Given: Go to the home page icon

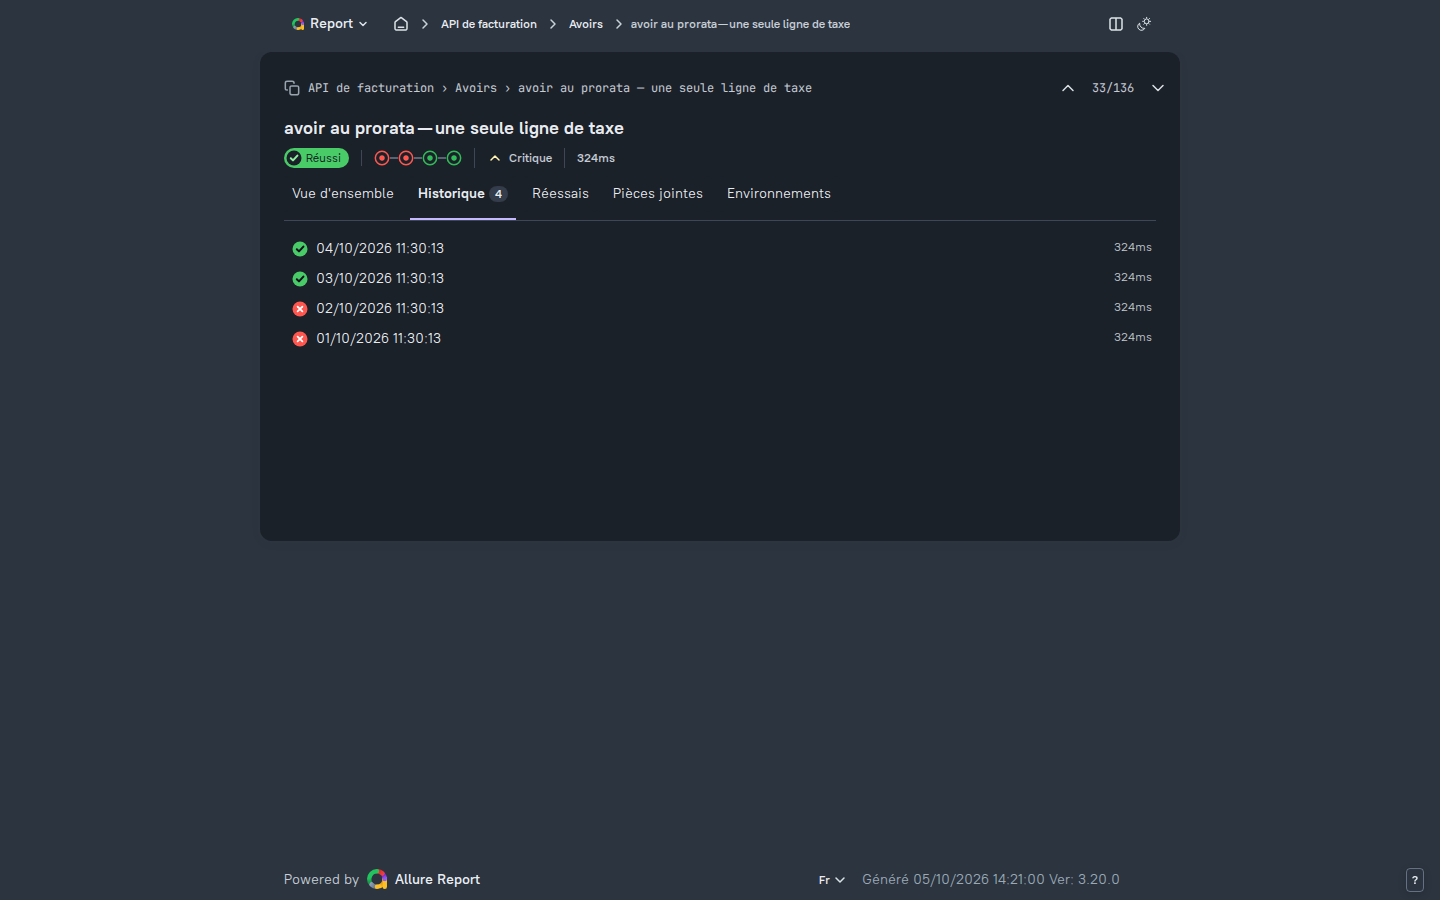Looking at the screenshot, I should click(x=401, y=24).
